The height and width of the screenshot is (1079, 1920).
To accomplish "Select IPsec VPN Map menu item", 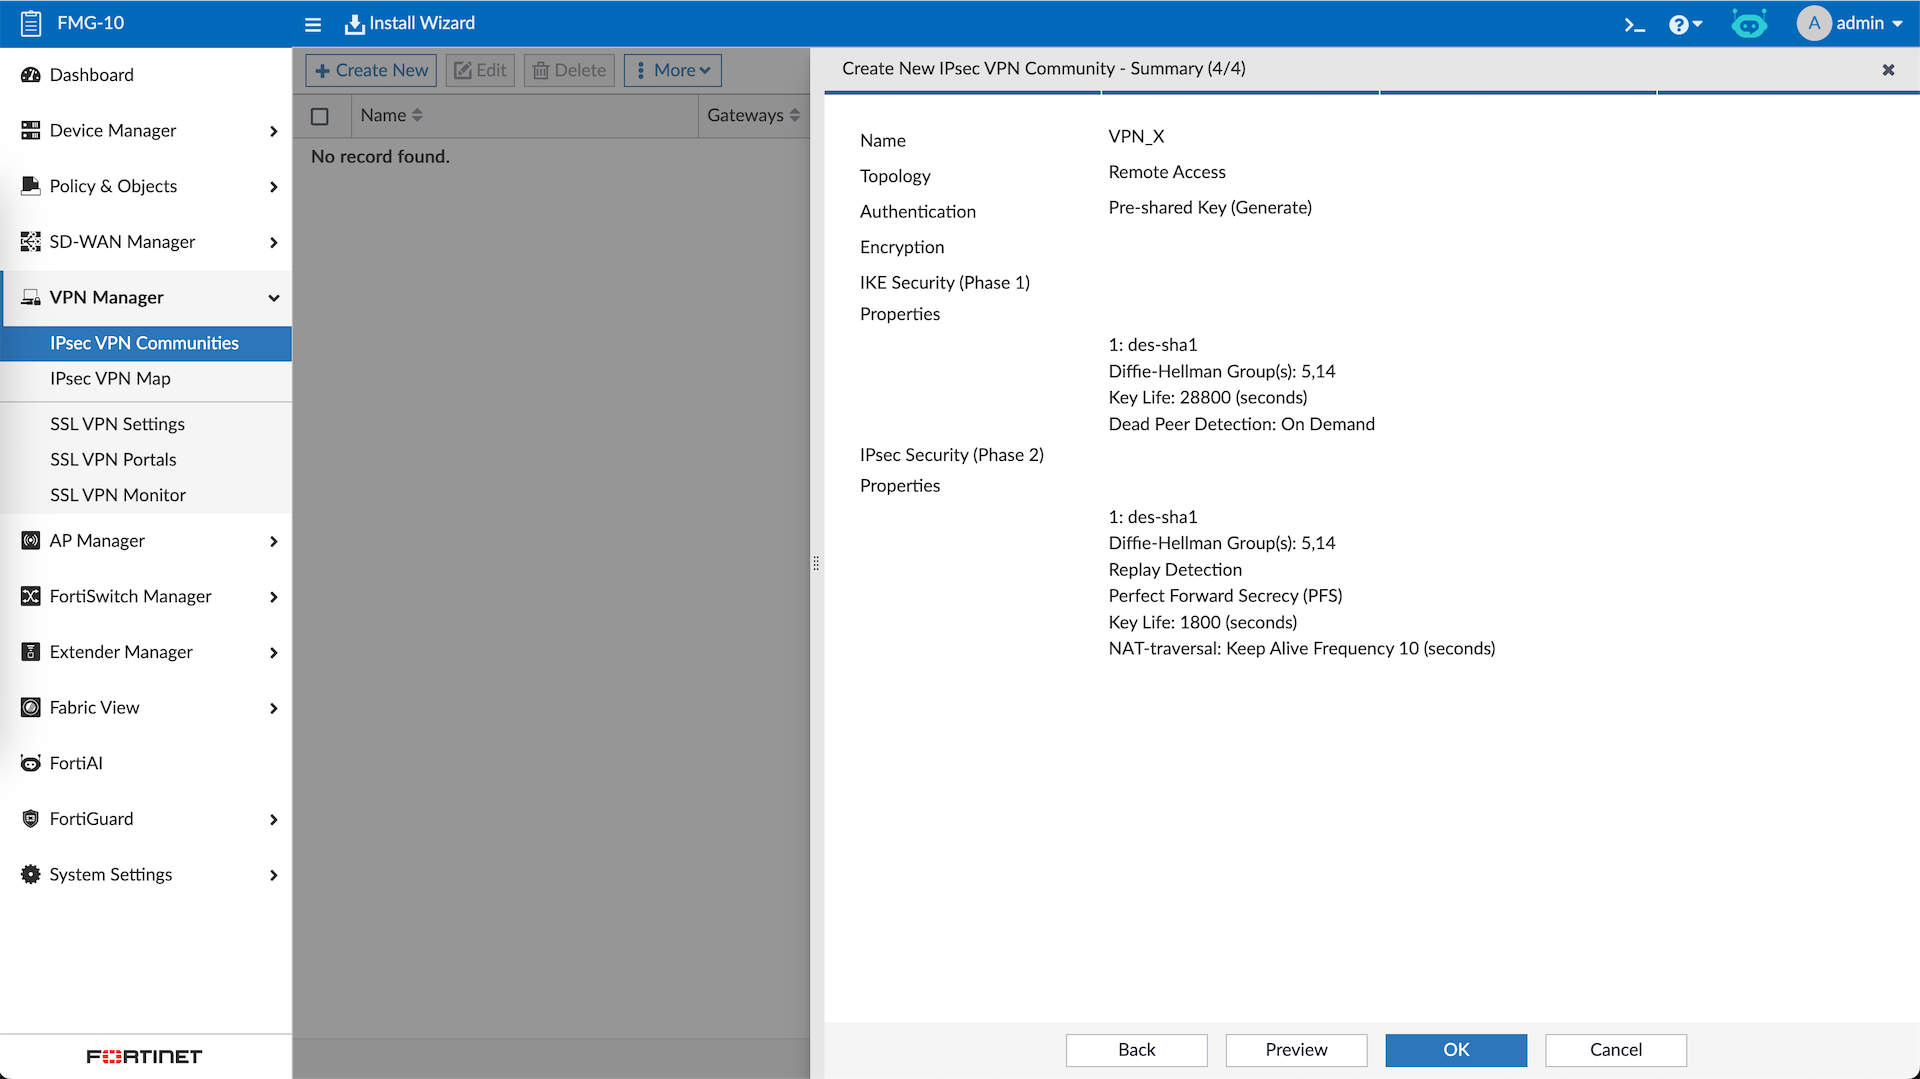I will pyautogui.click(x=110, y=378).
